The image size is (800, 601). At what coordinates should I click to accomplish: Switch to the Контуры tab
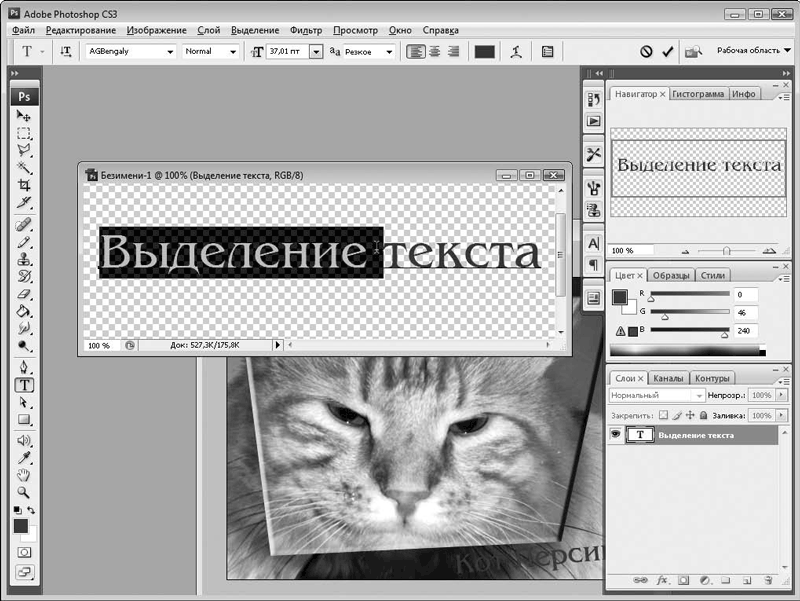(712, 378)
